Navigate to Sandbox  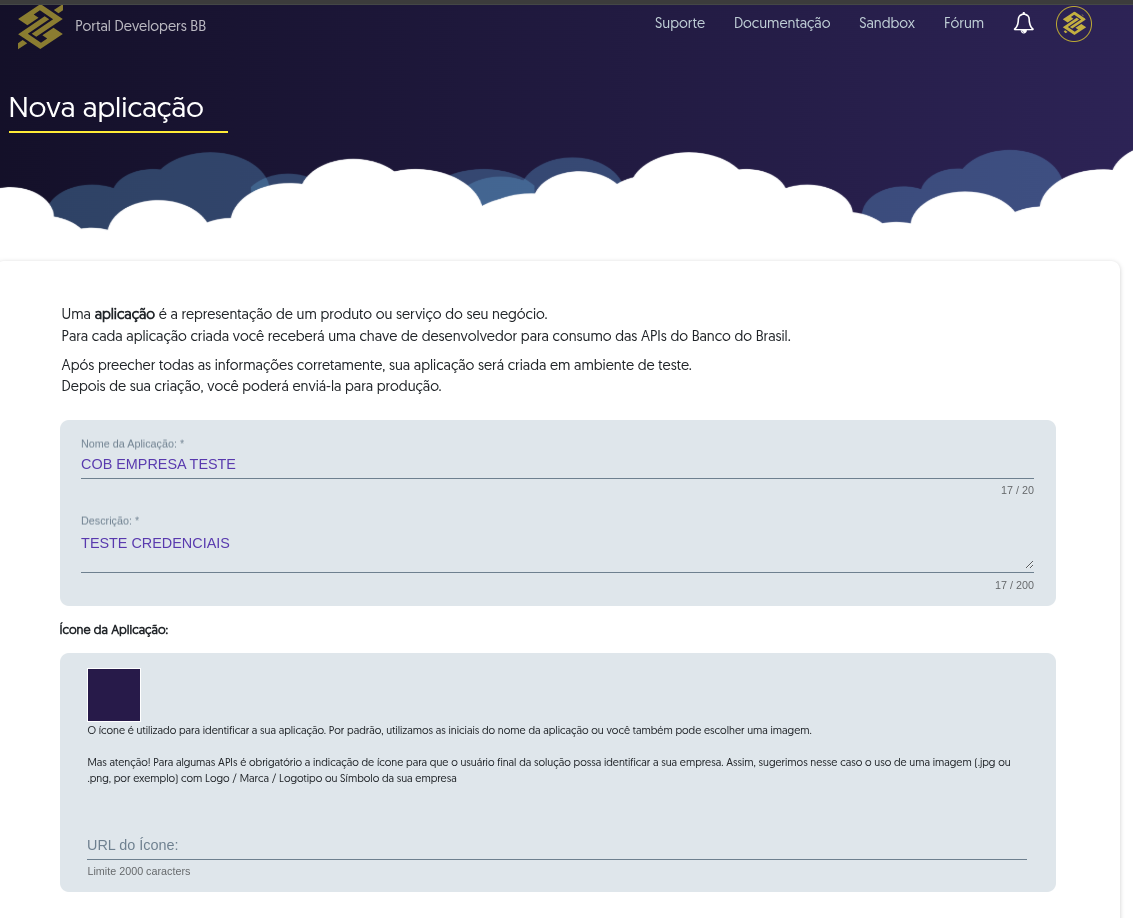click(x=887, y=23)
